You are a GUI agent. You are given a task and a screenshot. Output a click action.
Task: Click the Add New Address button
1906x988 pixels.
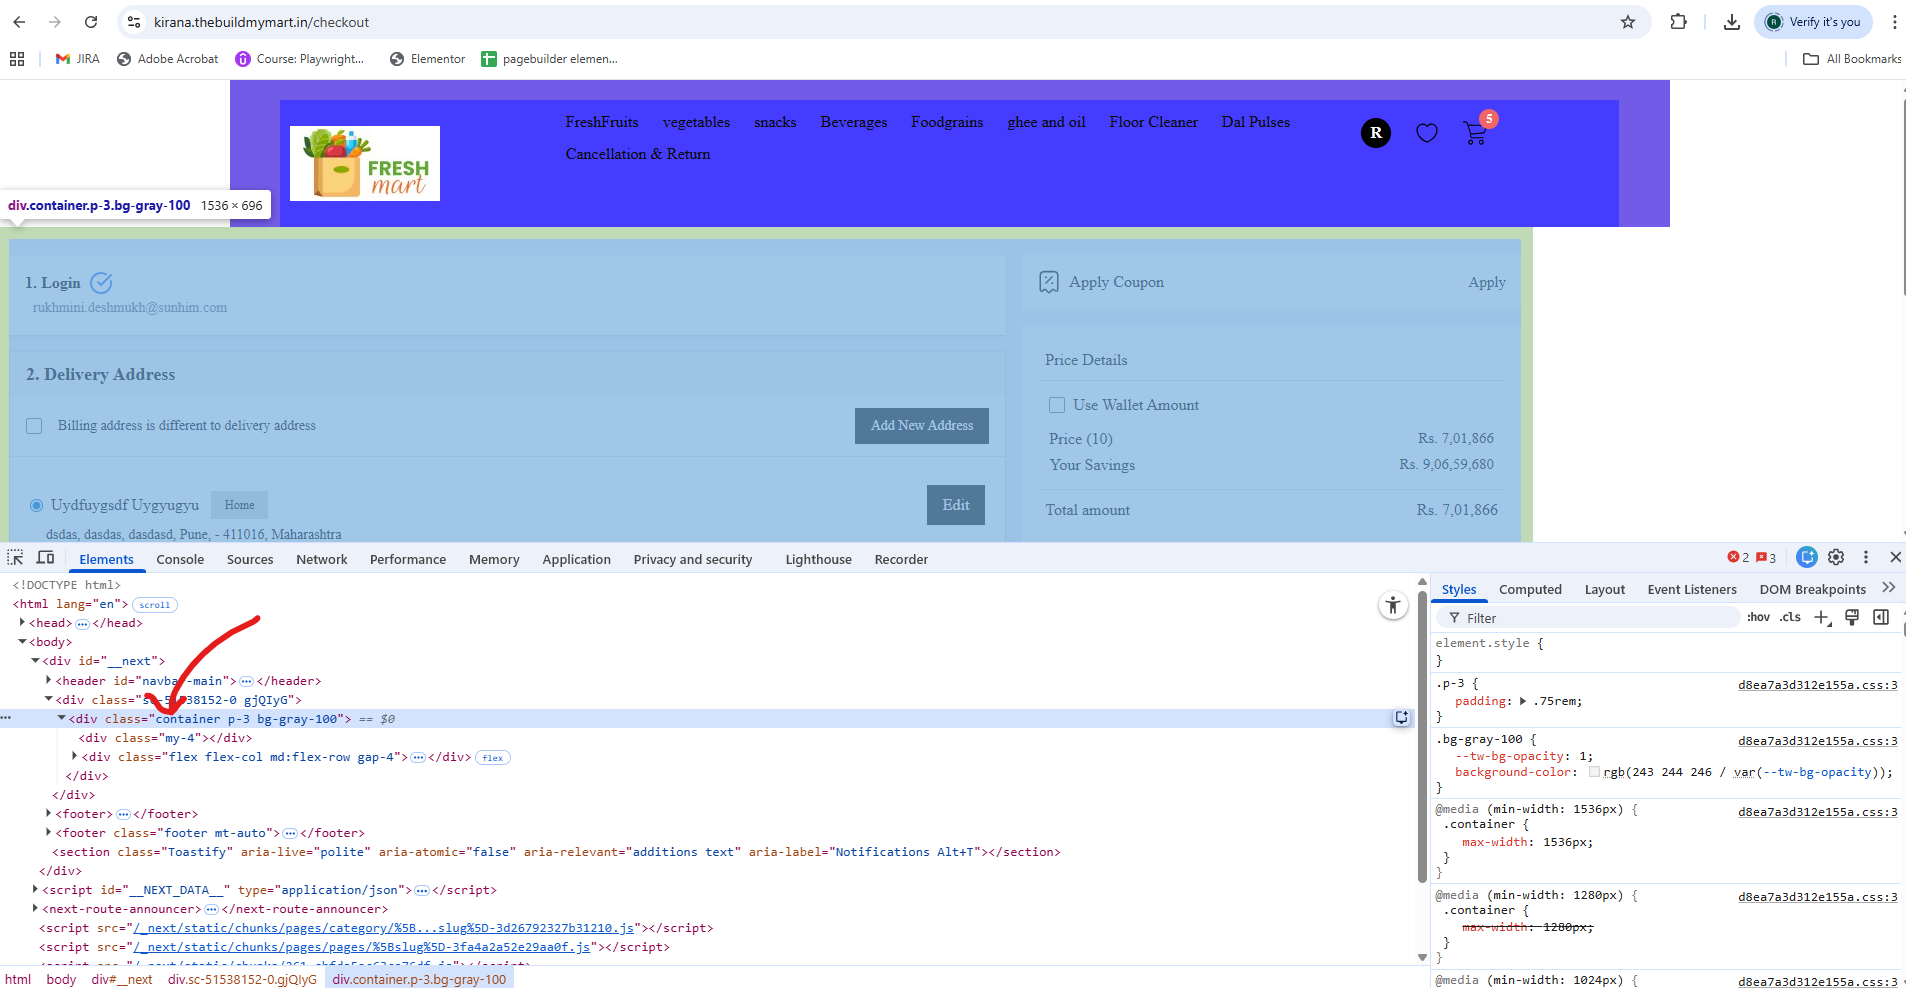pos(922,425)
